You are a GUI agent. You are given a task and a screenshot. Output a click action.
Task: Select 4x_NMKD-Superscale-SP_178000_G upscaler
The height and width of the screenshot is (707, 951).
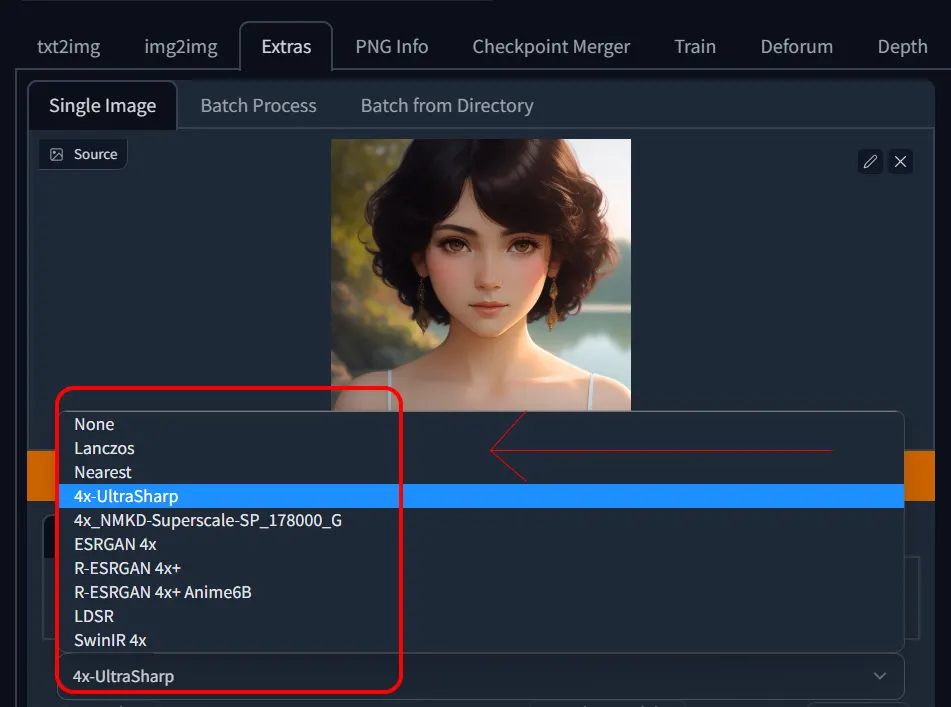coord(482,520)
